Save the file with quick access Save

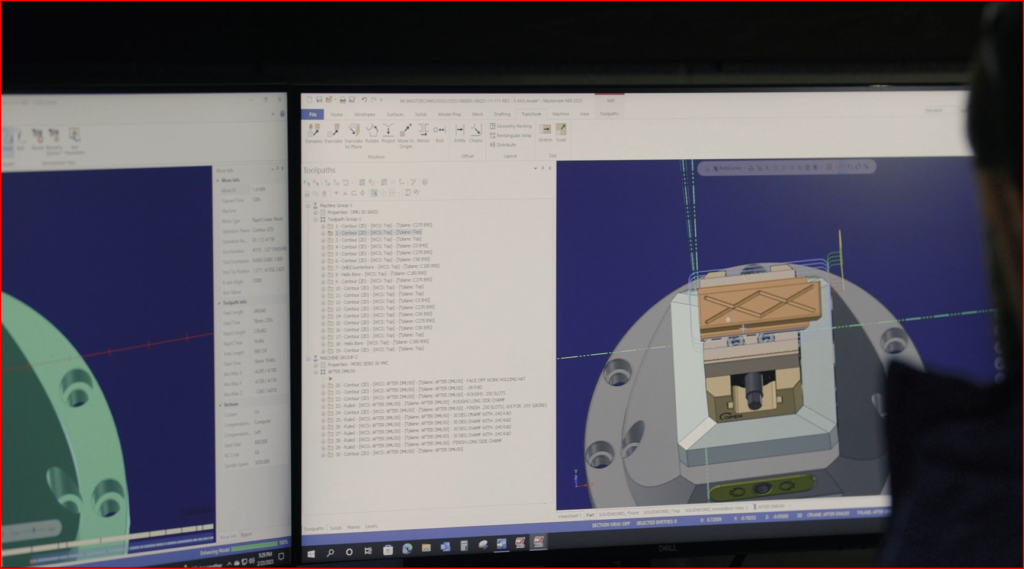319,100
